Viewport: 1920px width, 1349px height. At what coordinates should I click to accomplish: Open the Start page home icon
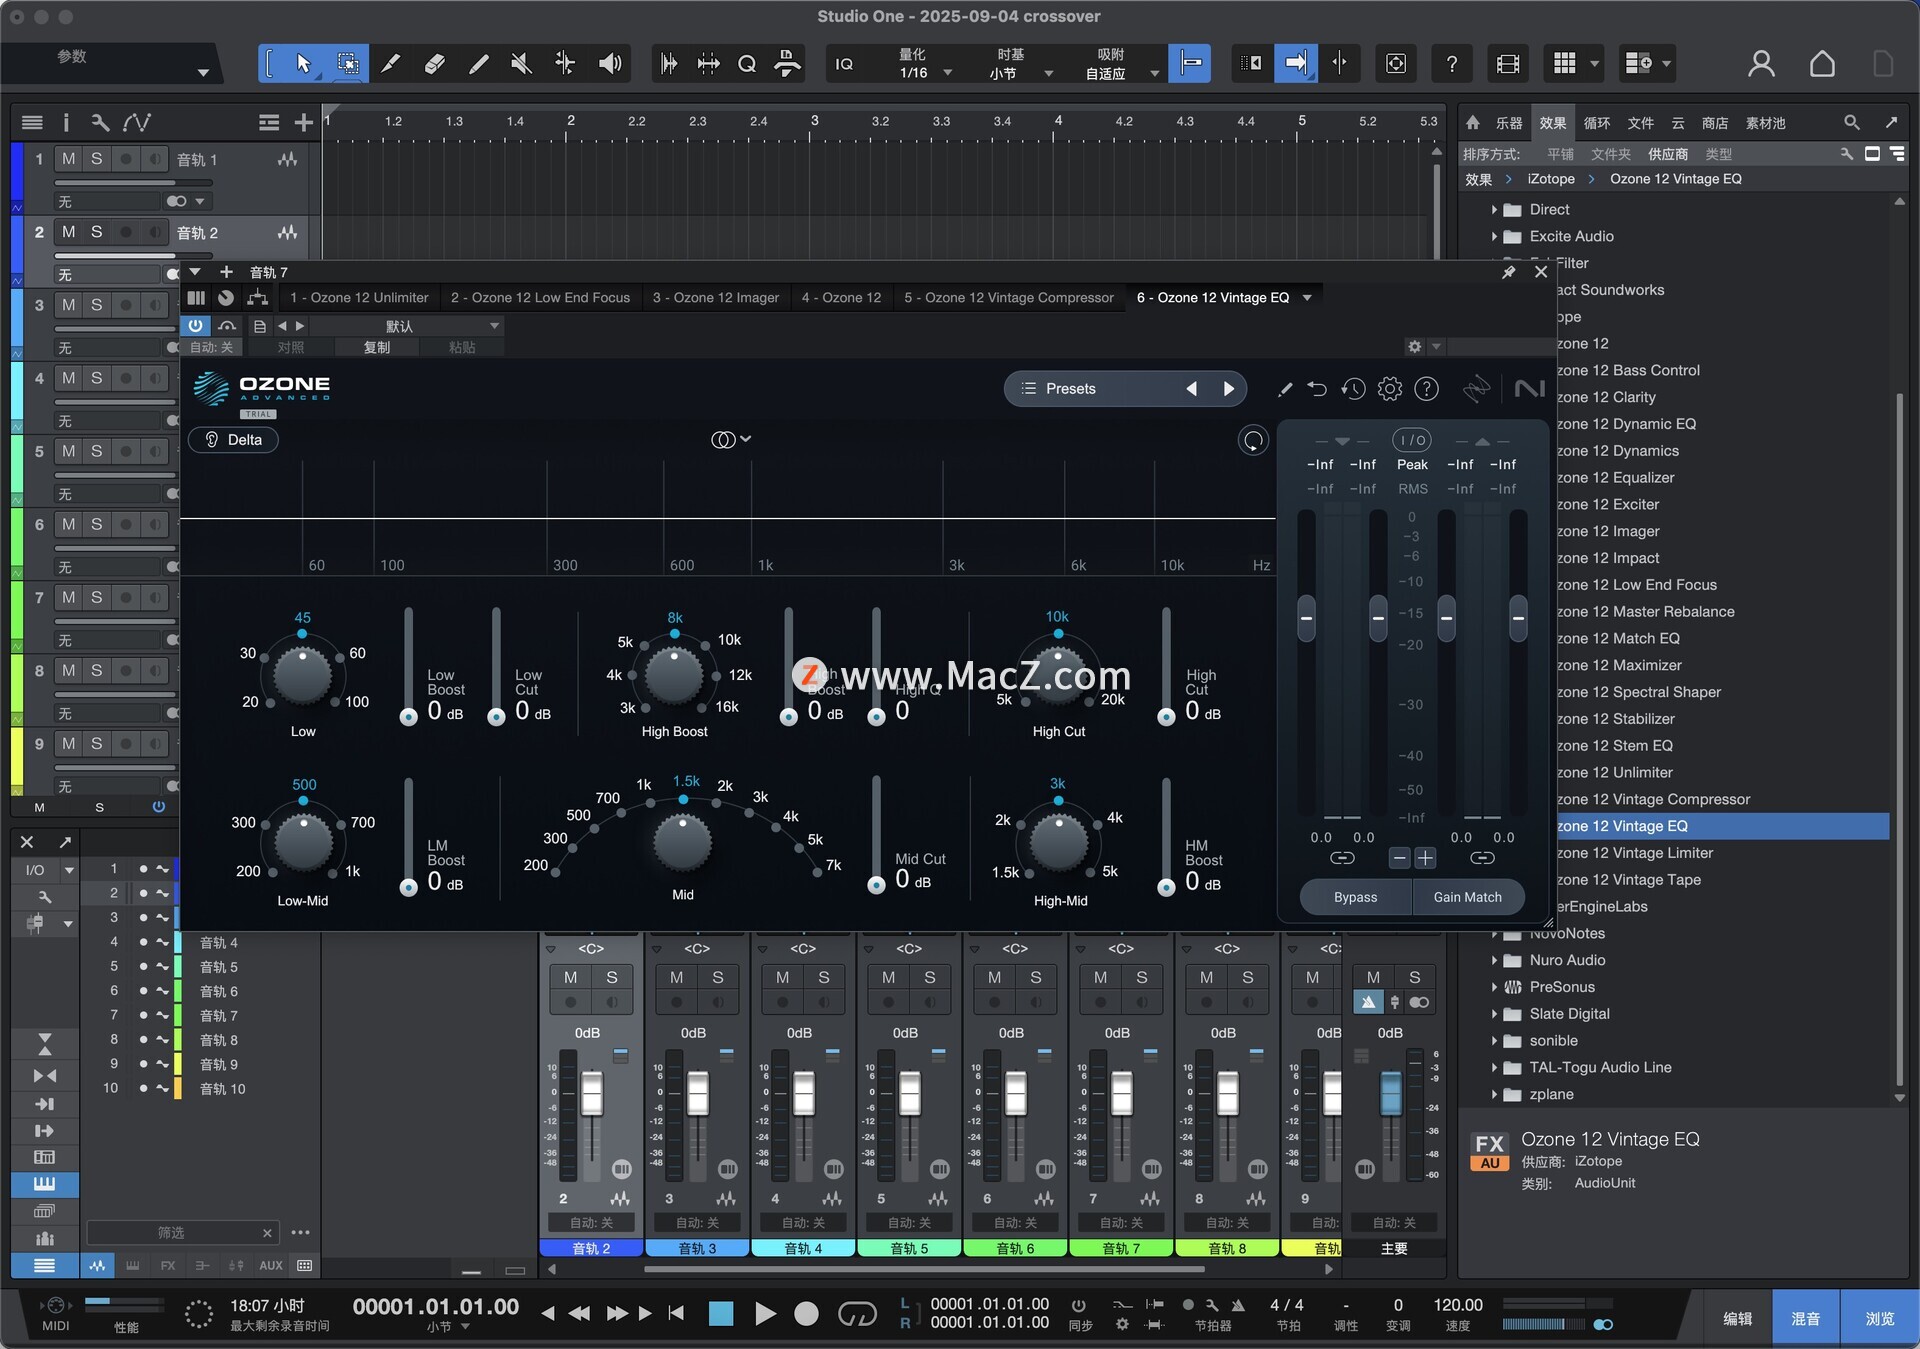(x=1822, y=64)
